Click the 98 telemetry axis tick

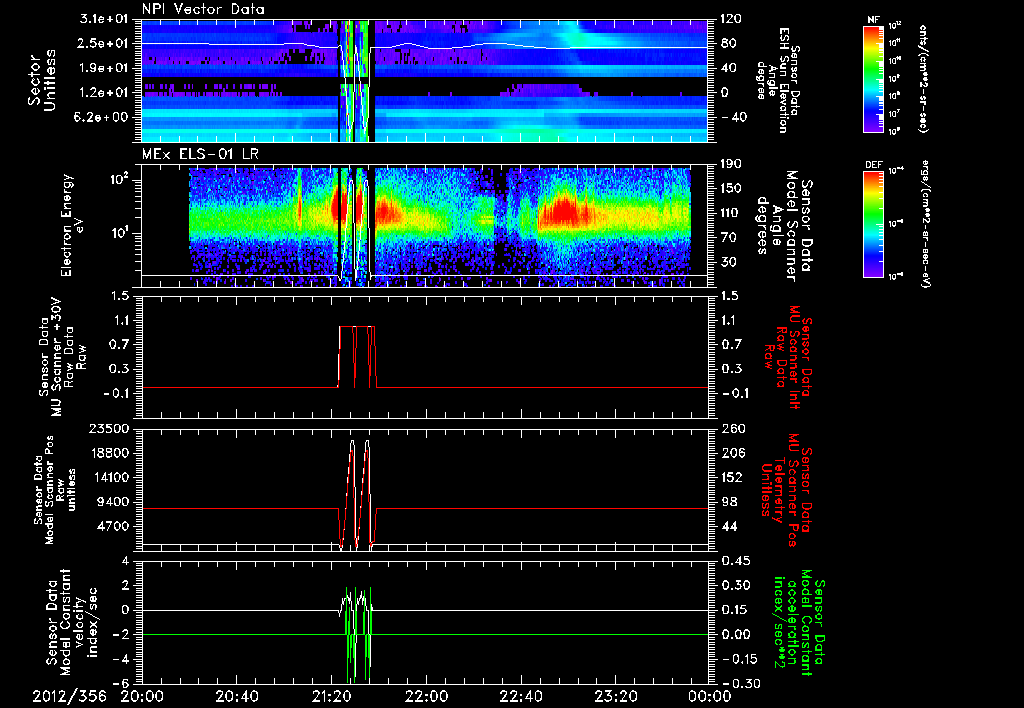(729, 502)
